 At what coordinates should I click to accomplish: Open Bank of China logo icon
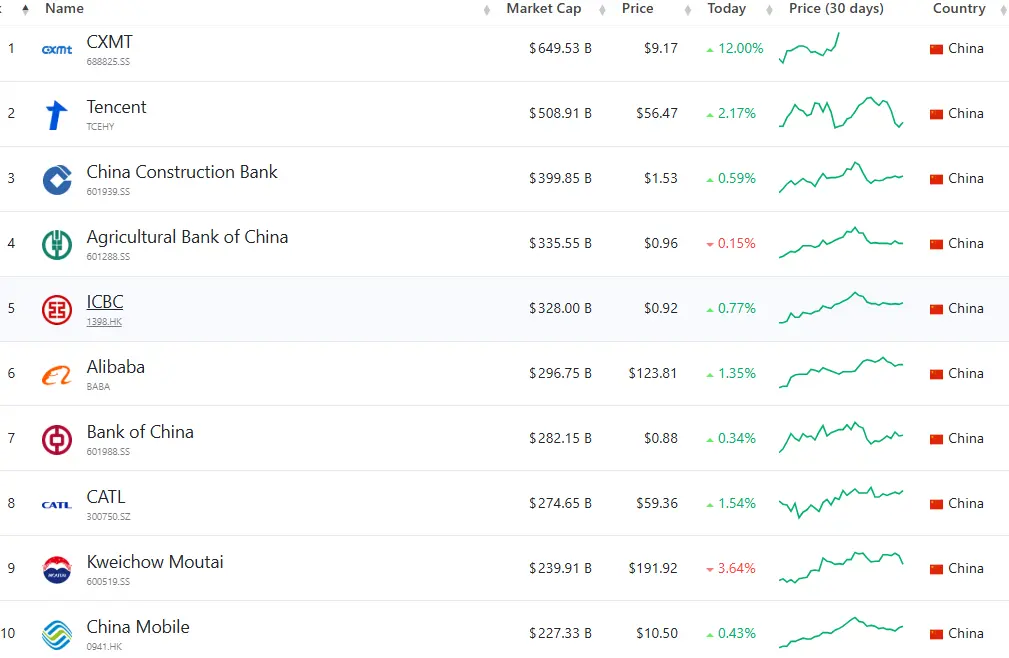pos(57,440)
